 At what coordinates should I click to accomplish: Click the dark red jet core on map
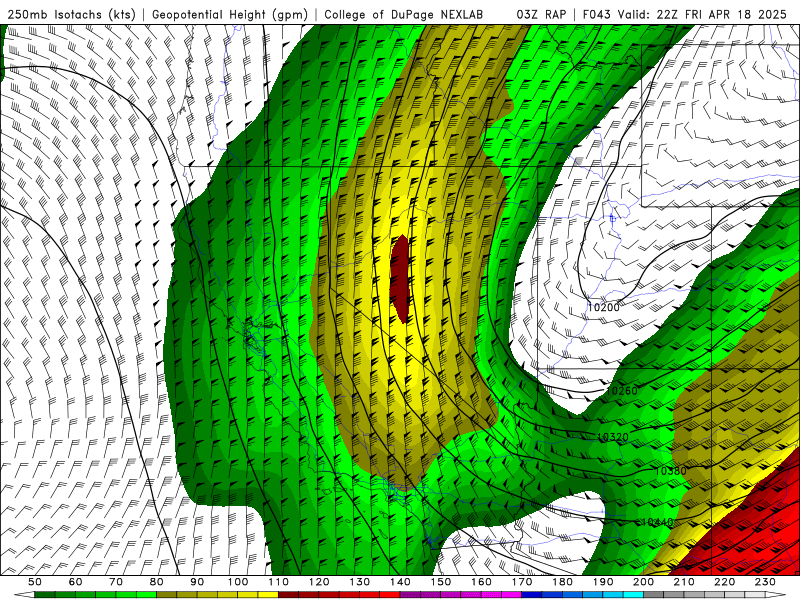(x=400, y=279)
